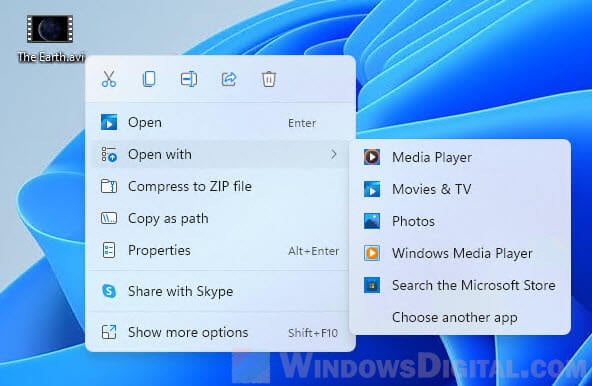Viewport: 592px width, 386px height.
Task: Click Choose another app
Action: [x=460, y=317]
